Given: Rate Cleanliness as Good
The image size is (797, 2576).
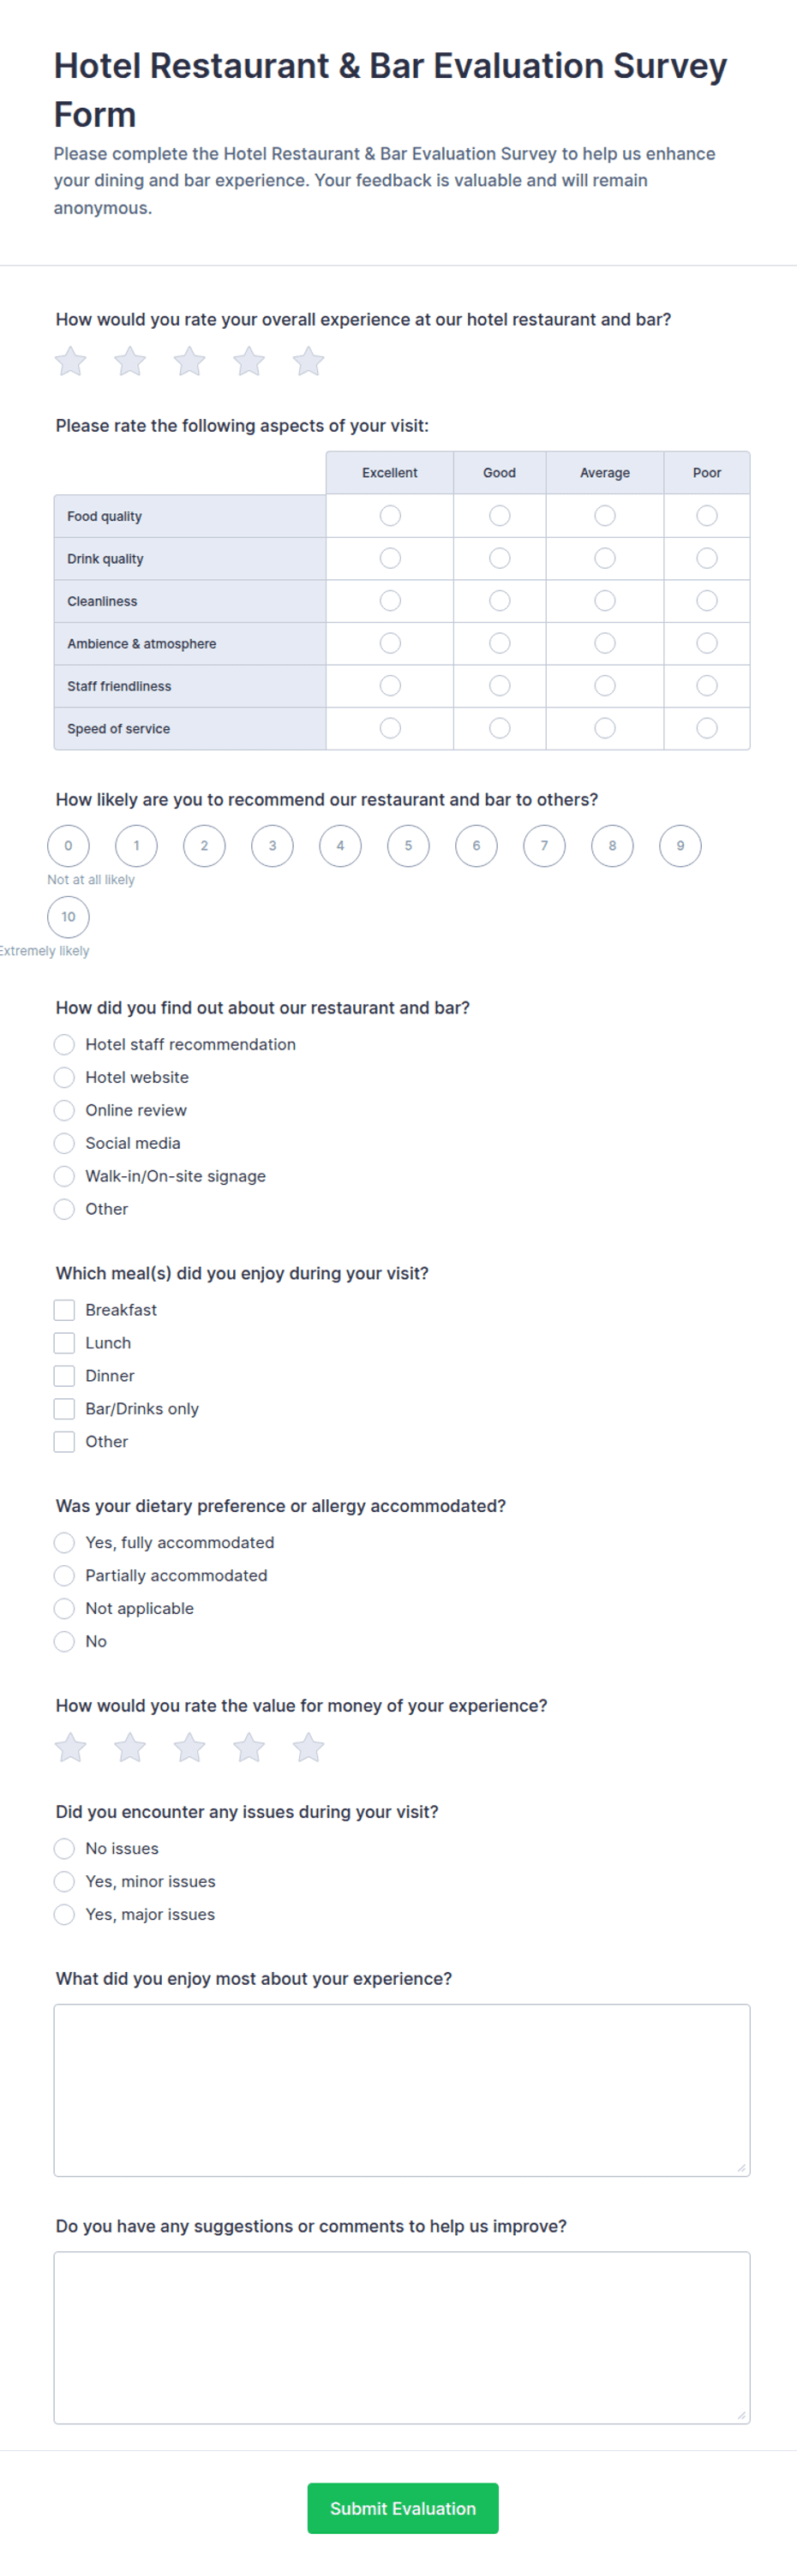Looking at the screenshot, I should 500,600.
